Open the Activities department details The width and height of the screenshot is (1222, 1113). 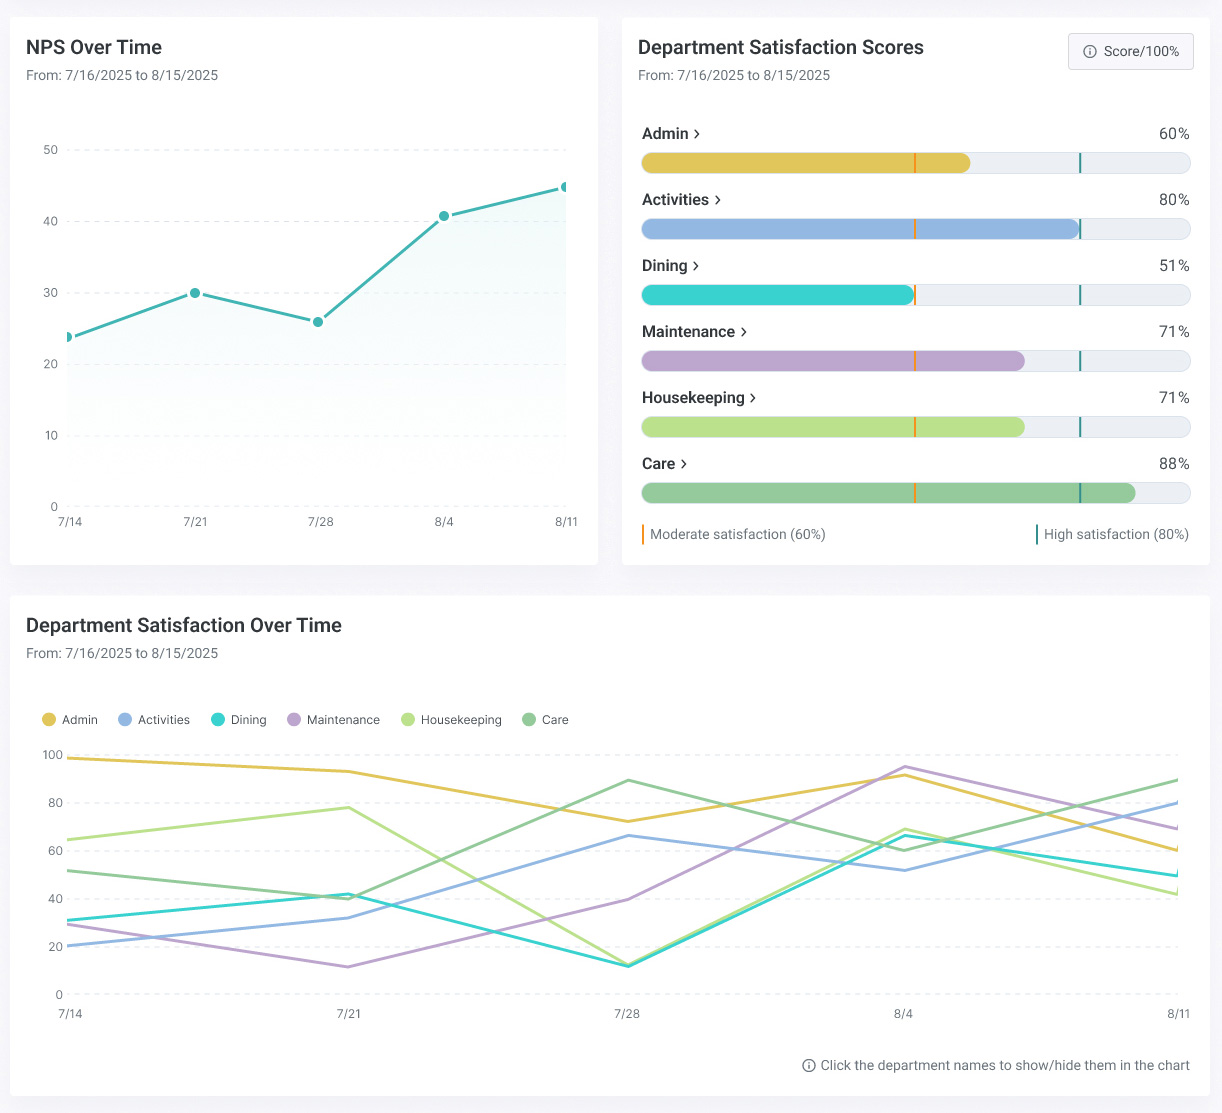(682, 200)
